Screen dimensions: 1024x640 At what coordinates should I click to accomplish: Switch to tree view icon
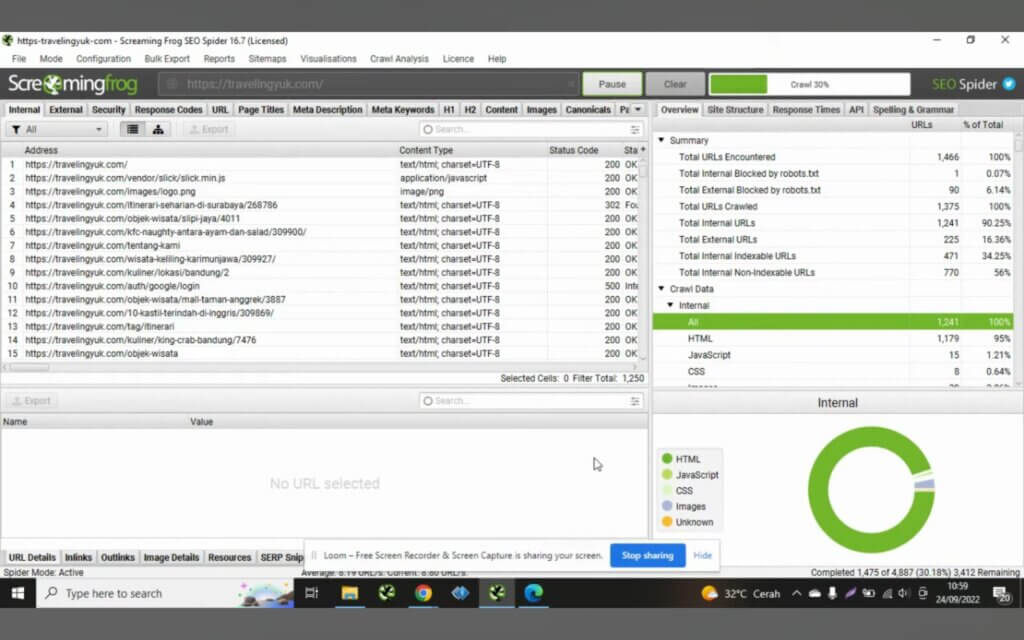pos(158,129)
